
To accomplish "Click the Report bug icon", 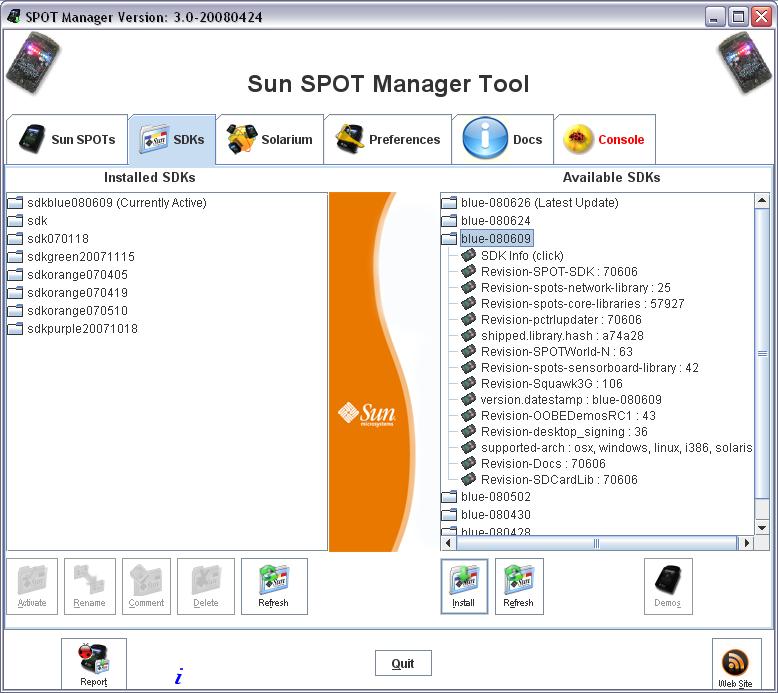I will pos(94,663).
